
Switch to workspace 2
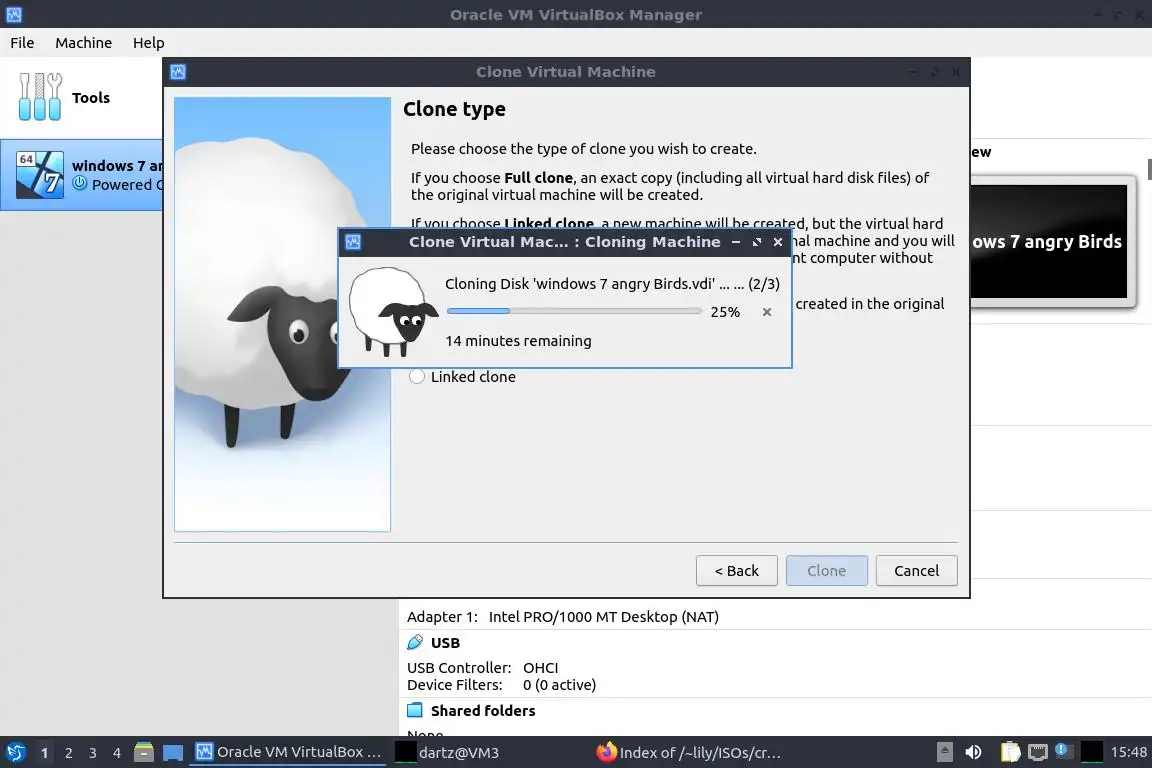pos(68,753)
